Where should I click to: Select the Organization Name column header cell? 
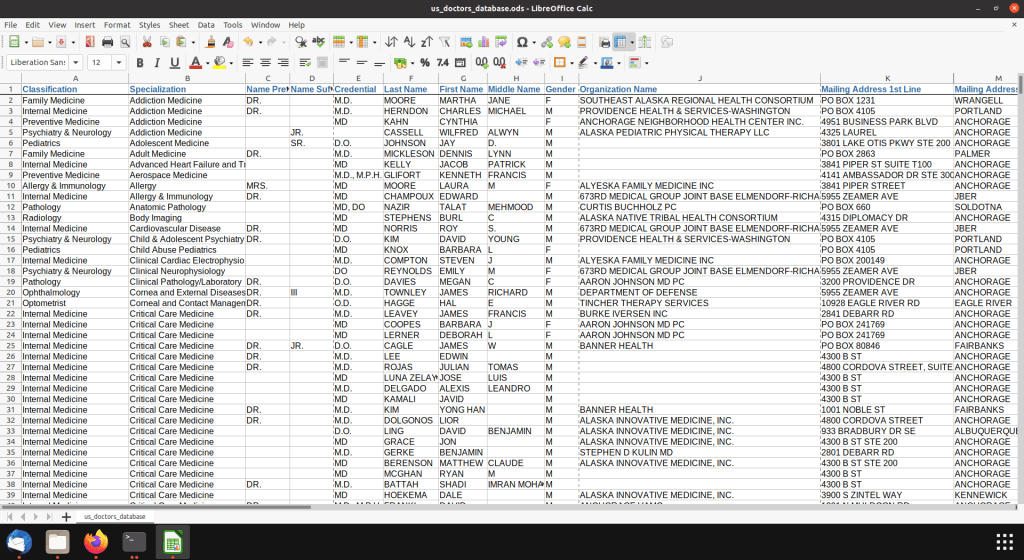[x=617, y=90]
